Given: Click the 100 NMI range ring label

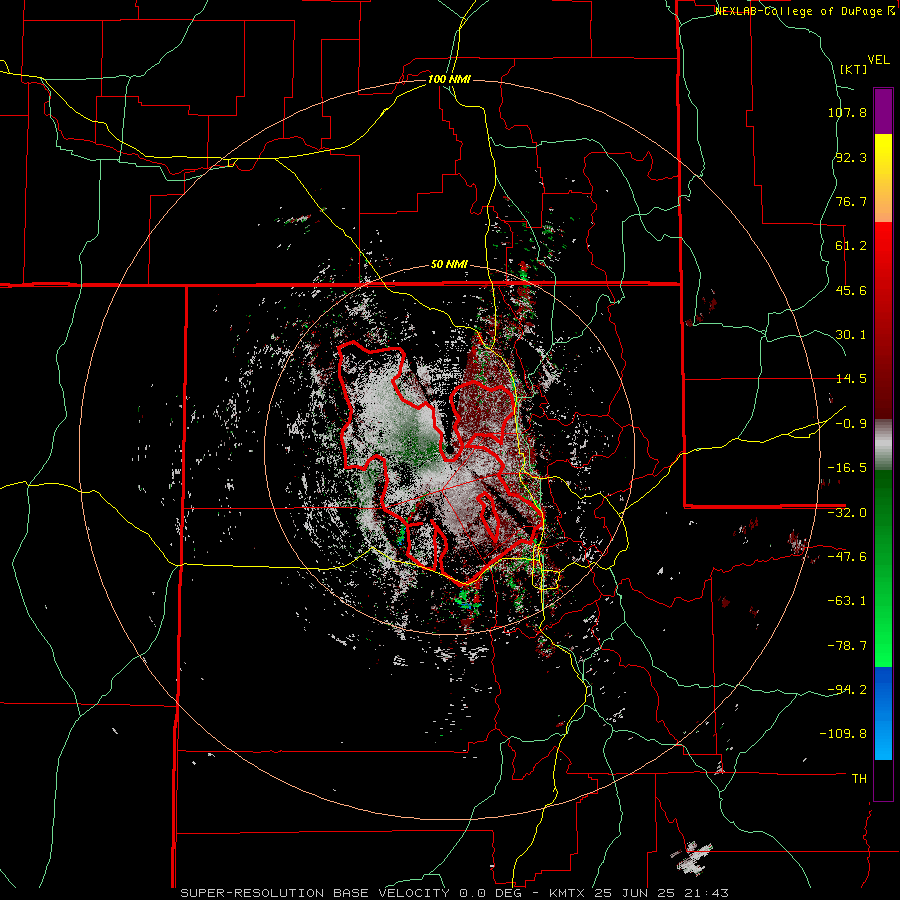Looking at the screenshot, I should pos(449,79).
